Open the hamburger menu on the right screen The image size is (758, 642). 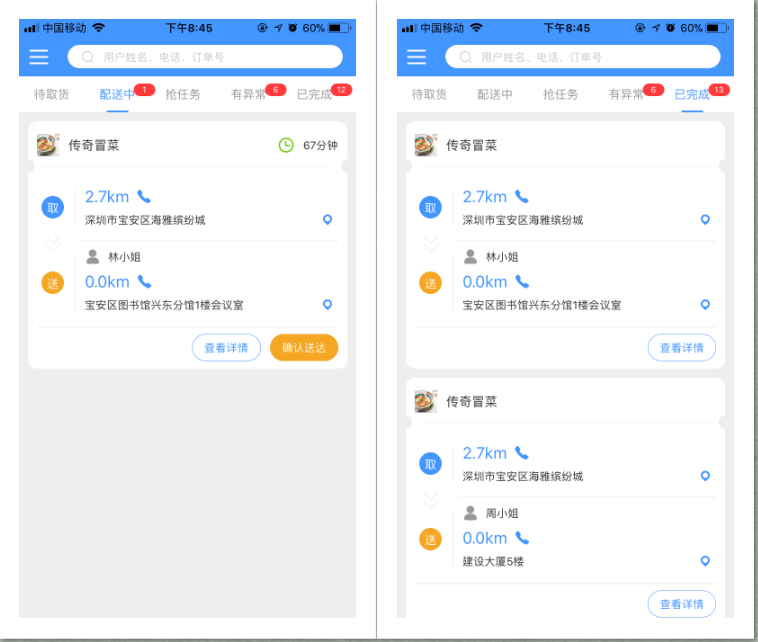pyautogui.click(x=416, y=57)
